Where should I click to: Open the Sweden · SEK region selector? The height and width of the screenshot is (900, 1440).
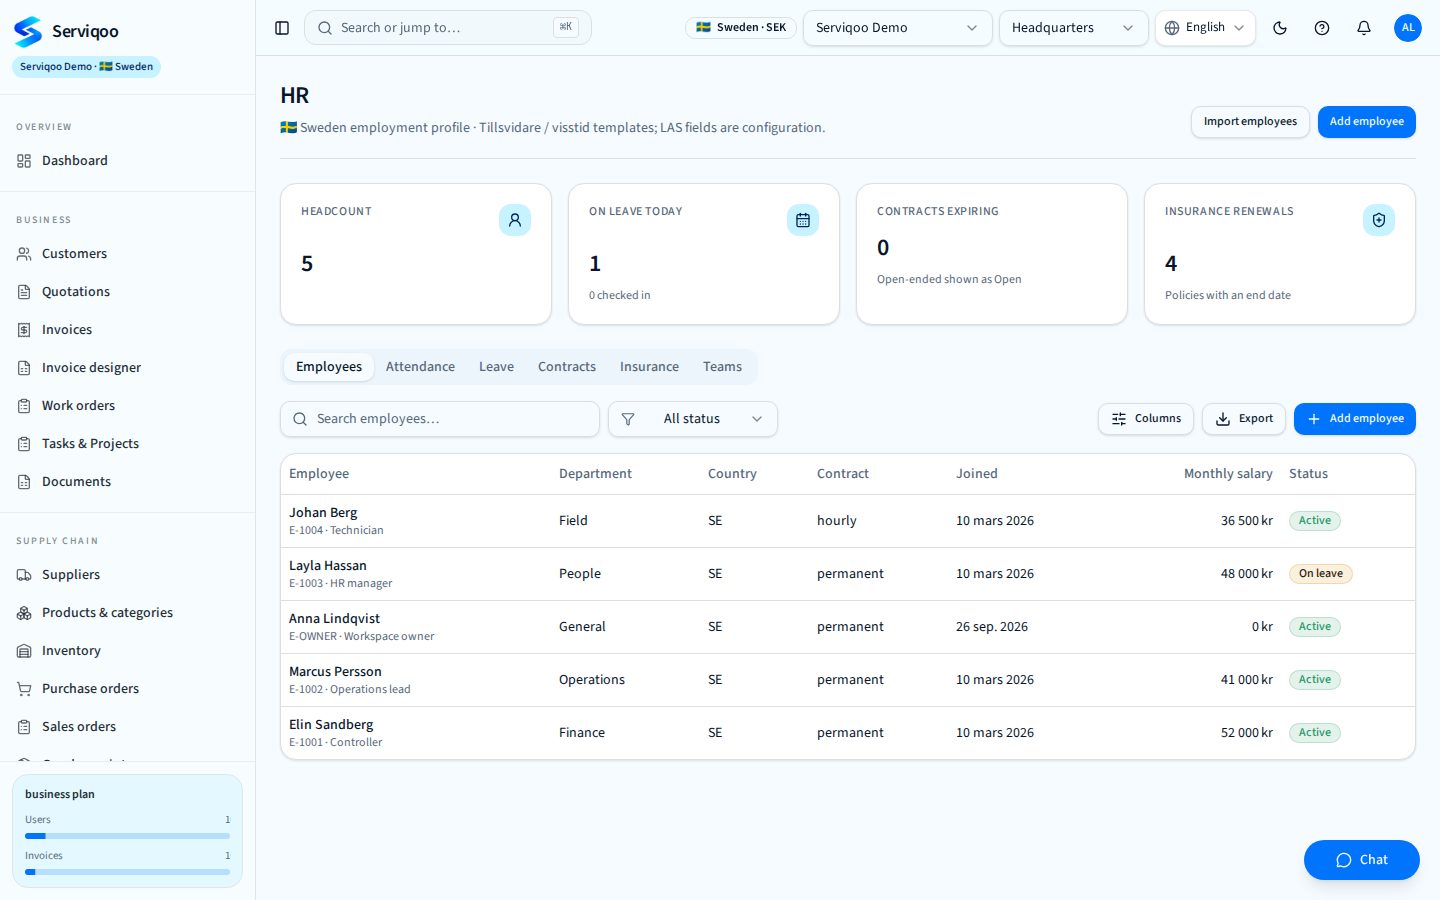click(x=741, y=28)
